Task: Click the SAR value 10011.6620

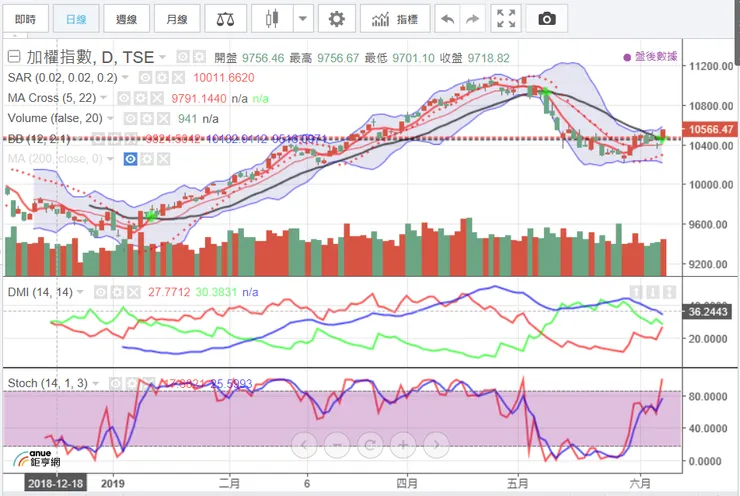Action: [224, 78]
